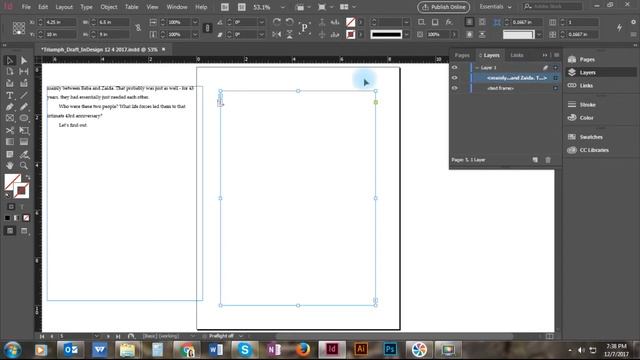
Task: Open Preflight status menu arrow
Action: (241, 336)
